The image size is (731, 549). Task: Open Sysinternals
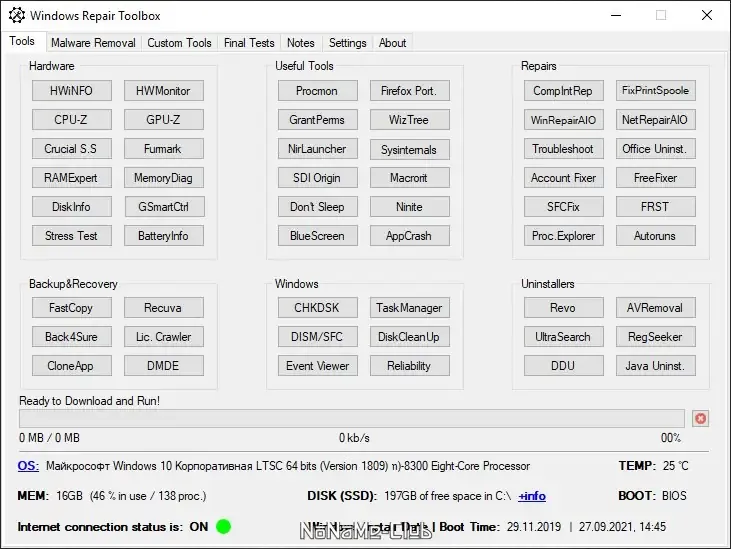click(410, 150)
